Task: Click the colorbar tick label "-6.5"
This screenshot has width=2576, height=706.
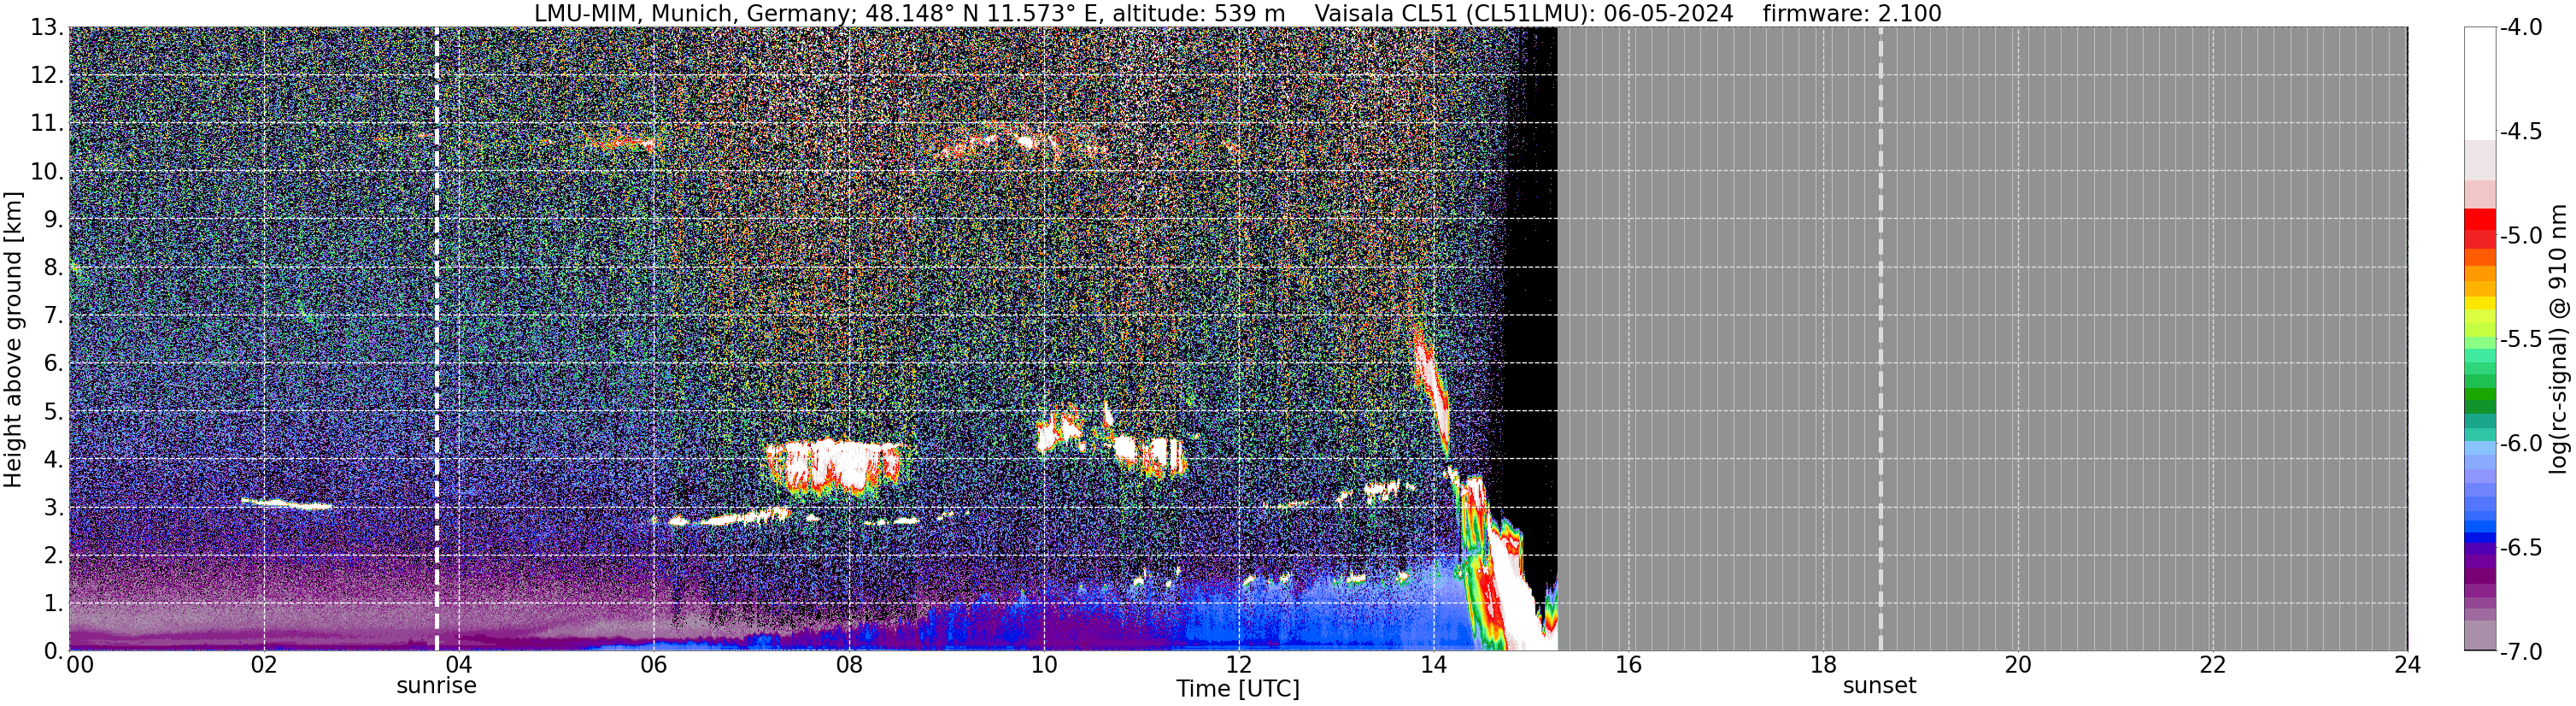Action: tap(2521, 547)
